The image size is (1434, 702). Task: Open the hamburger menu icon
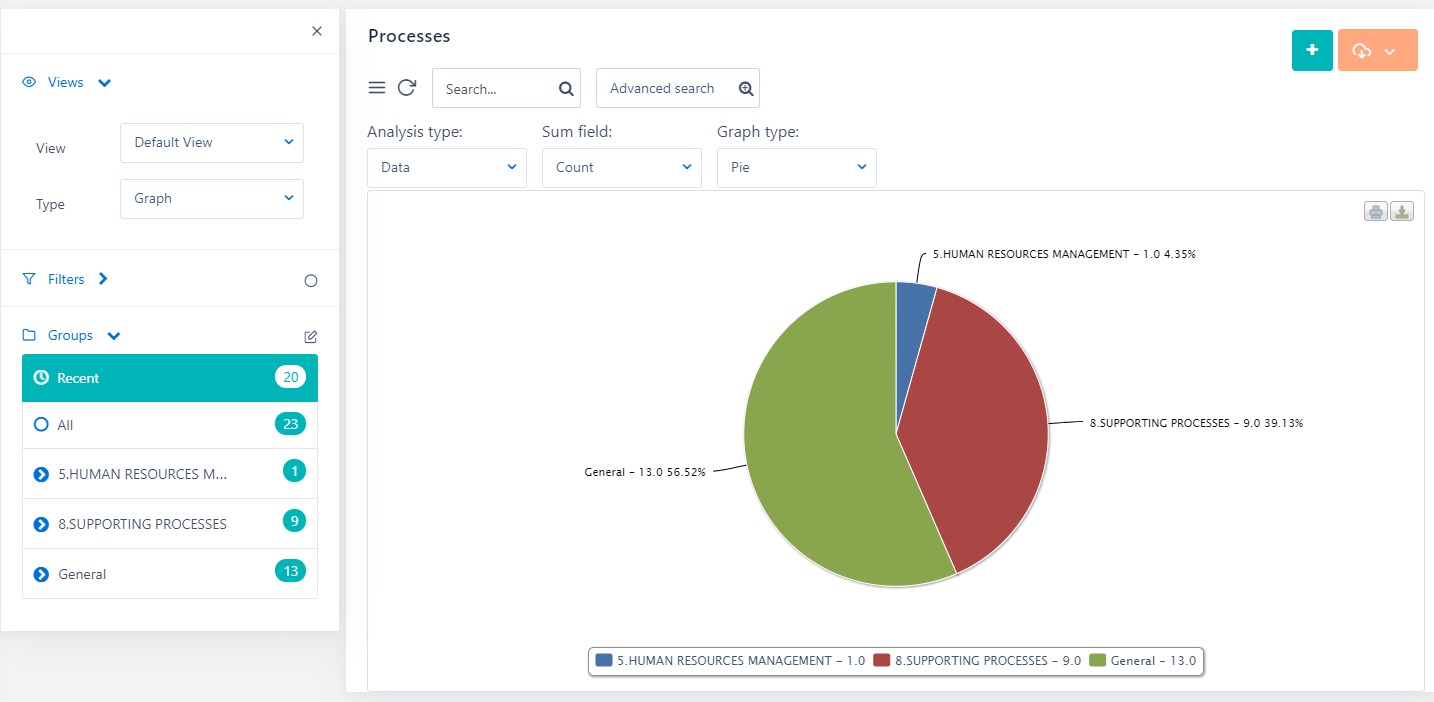377,88
